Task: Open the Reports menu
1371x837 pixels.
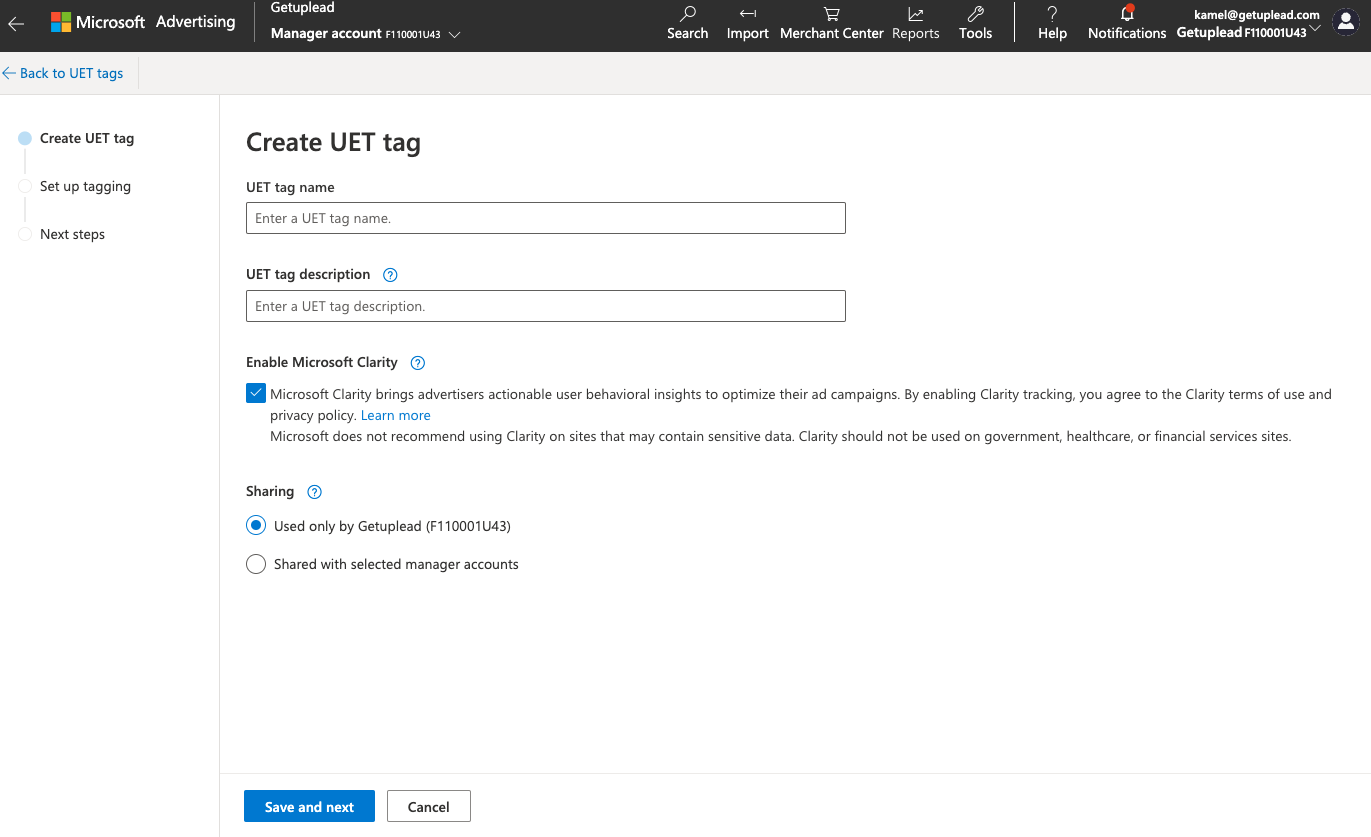Action: coord(915,24)
